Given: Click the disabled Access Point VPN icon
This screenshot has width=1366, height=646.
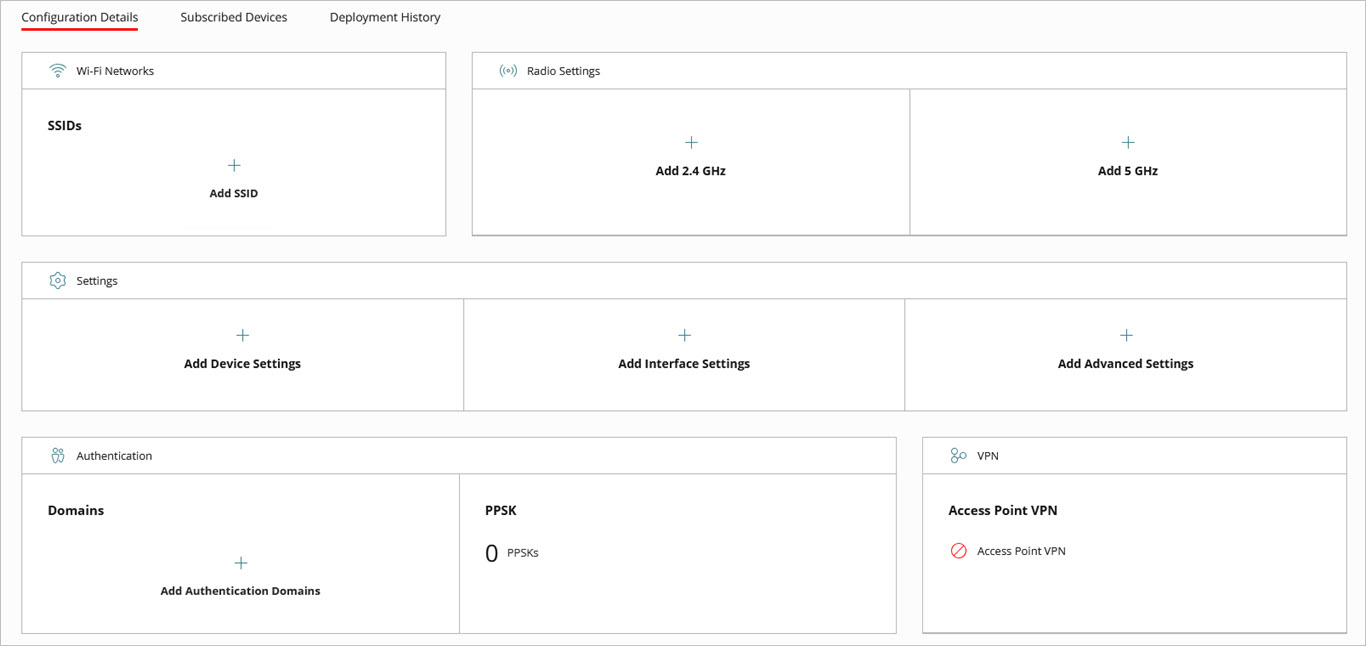Looking at the screenshot, I should point(957,550).
